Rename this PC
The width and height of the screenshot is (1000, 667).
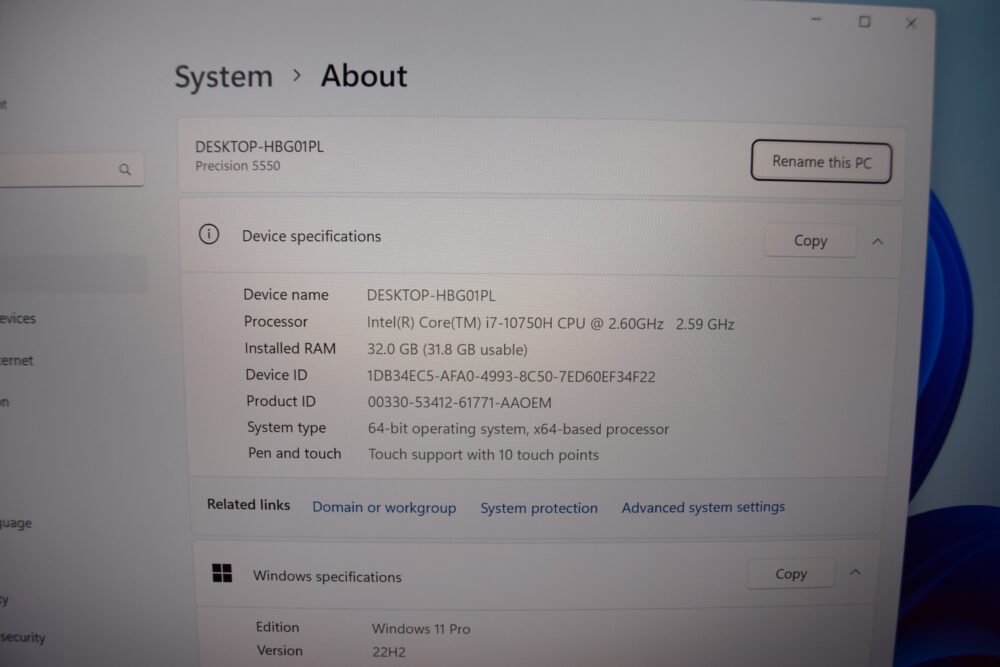tap(821, 162)
